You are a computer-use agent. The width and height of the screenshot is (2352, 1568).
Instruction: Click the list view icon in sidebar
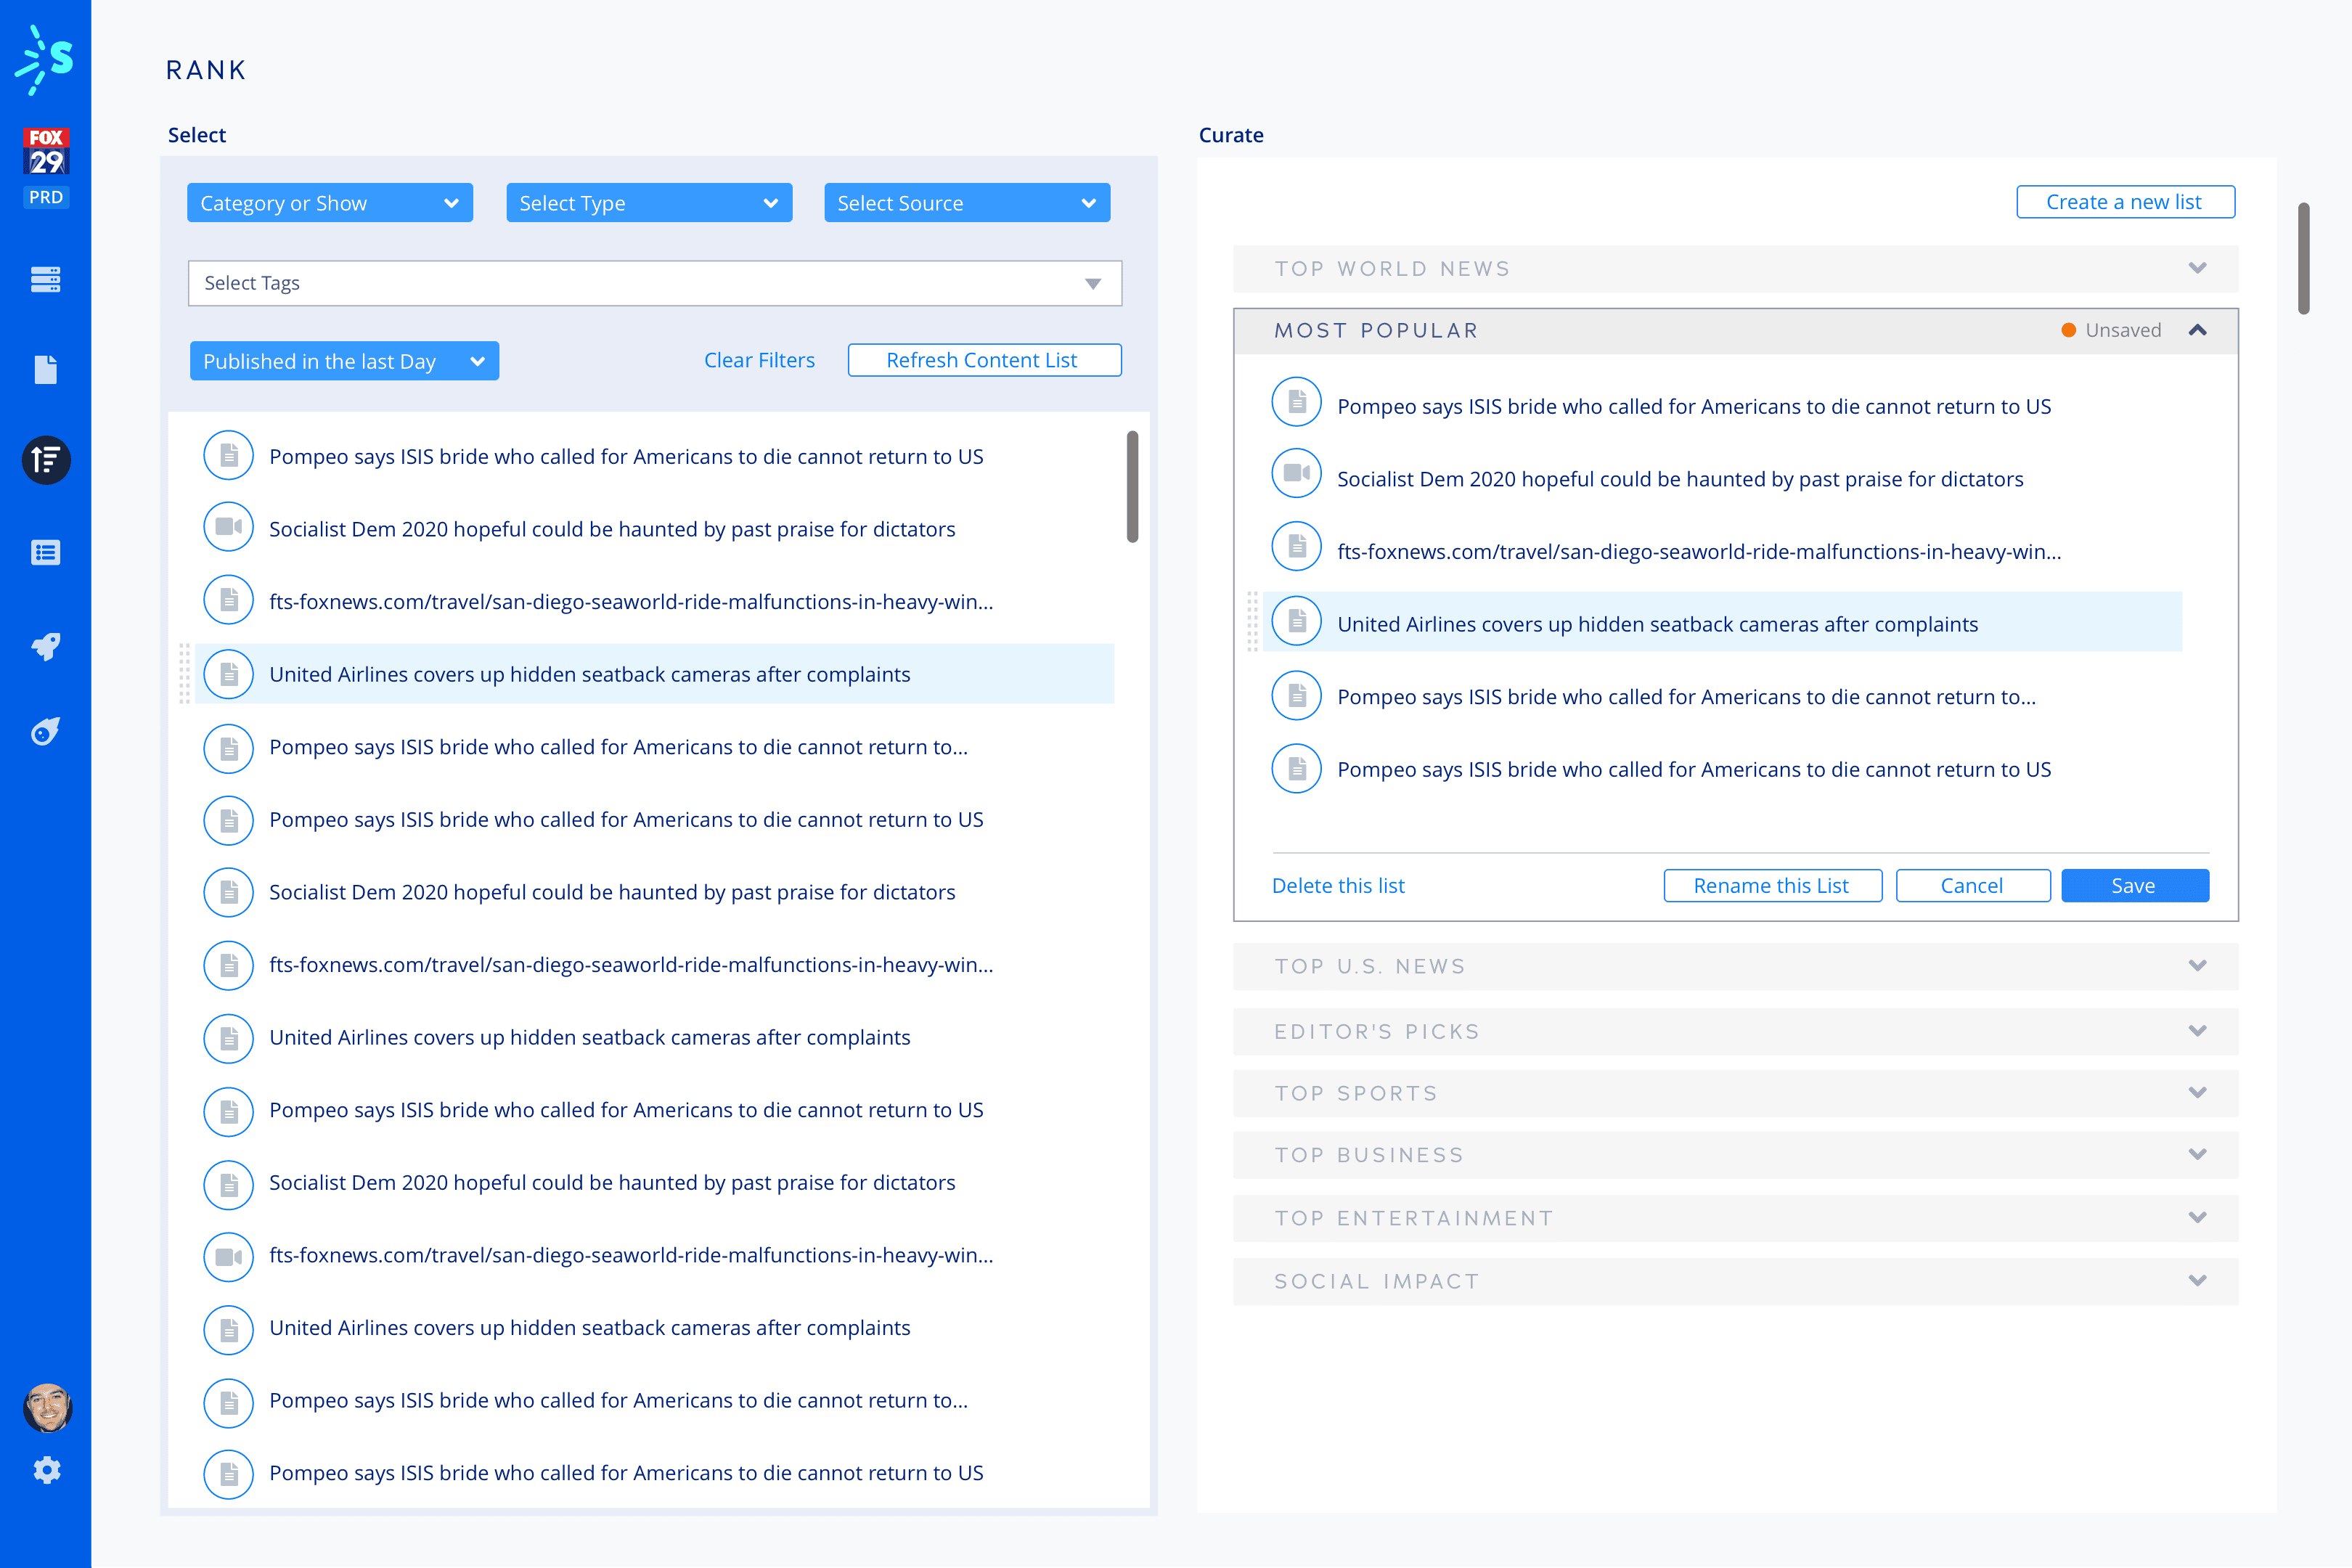click(x=46, y=553)
